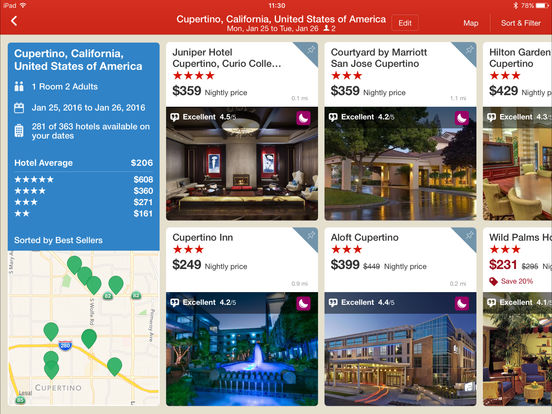The width and height of the screenshot is (552, 414).
Task: Tap the Save 20% tag icon
Action: click(493, 281)
